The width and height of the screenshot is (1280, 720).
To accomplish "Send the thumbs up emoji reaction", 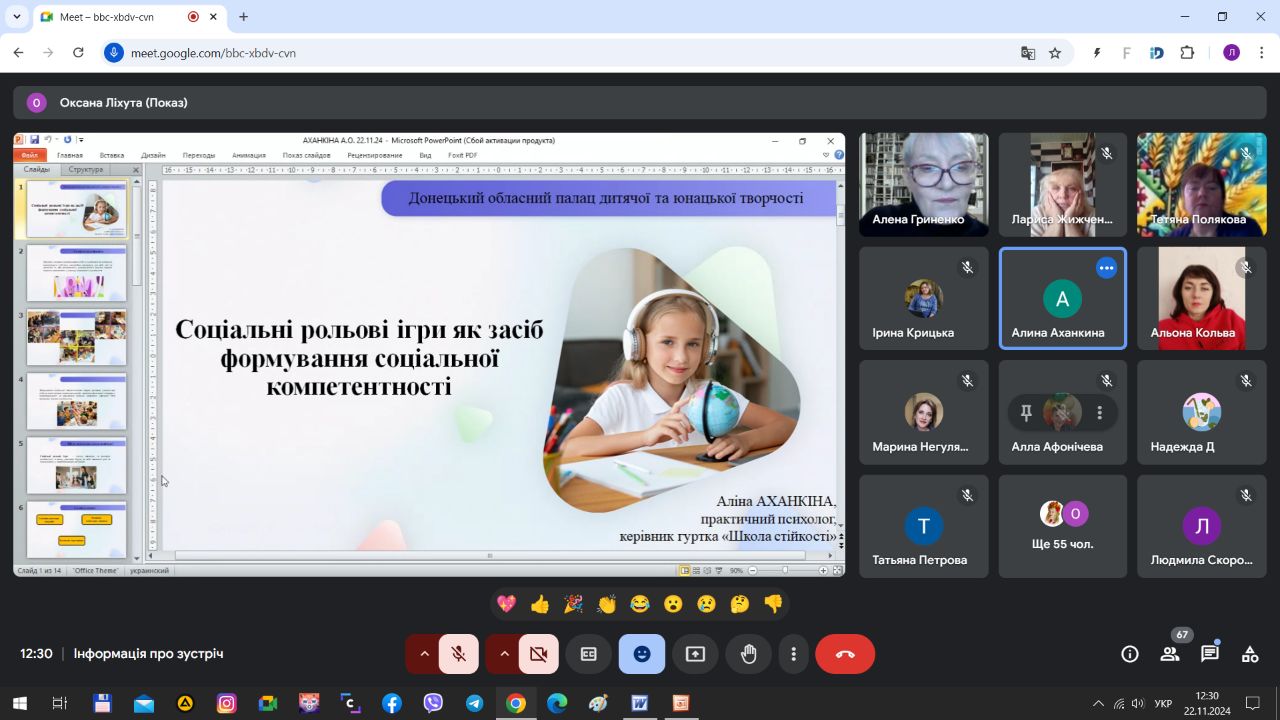I will coord(540,604).
